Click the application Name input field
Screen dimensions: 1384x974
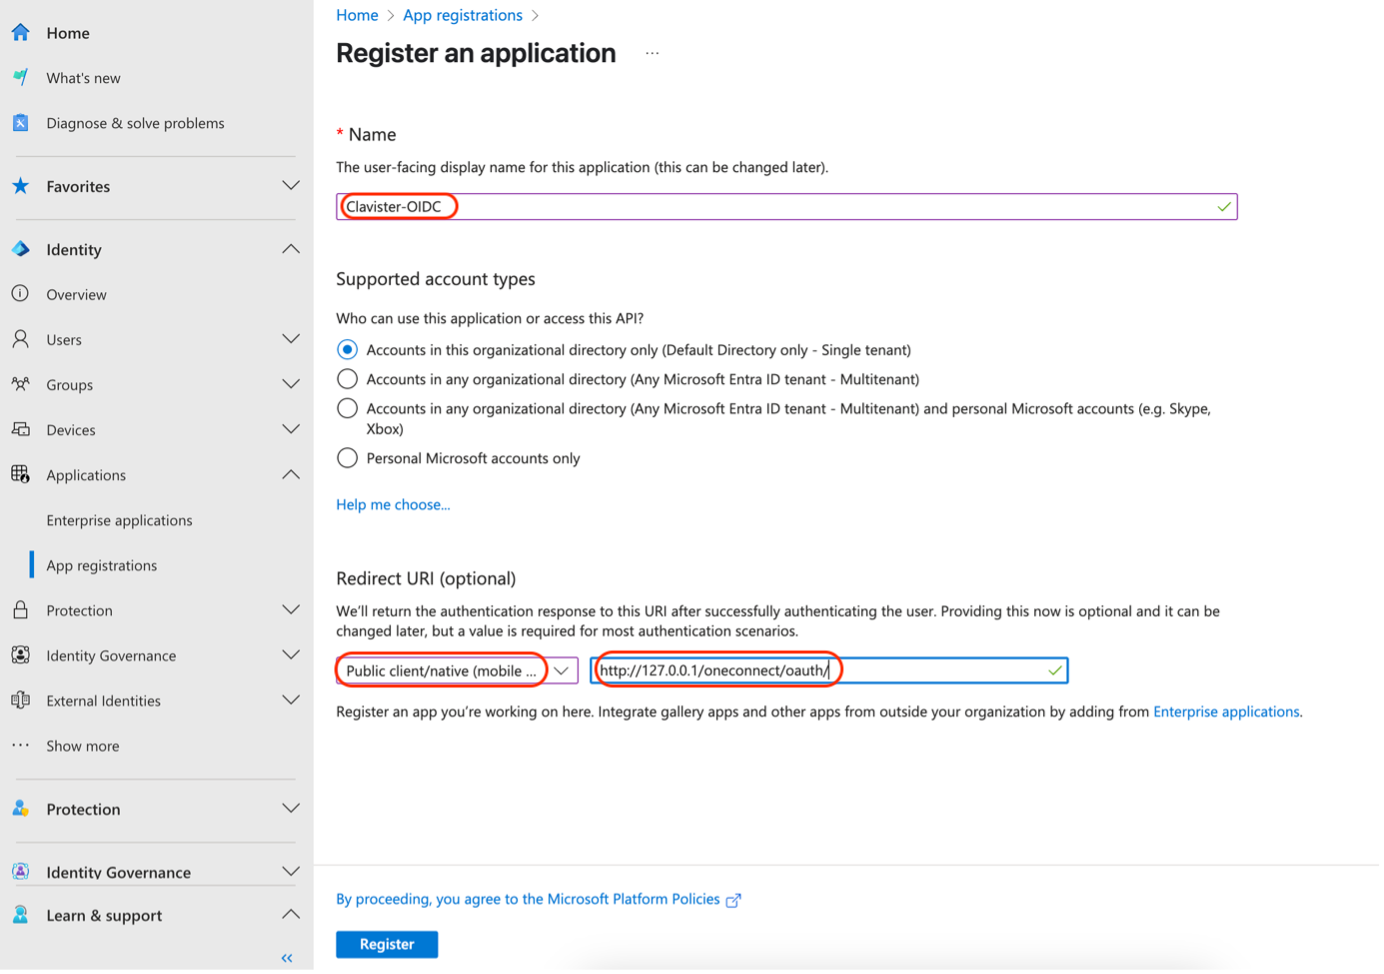pyautogui.click(x=786, y=206)
